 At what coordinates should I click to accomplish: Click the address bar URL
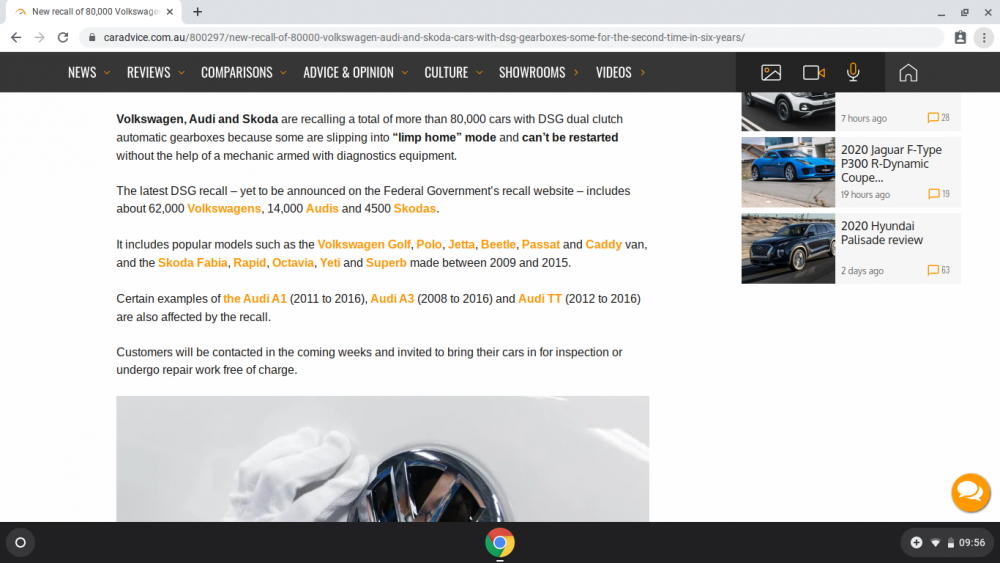tap(424, 38)
